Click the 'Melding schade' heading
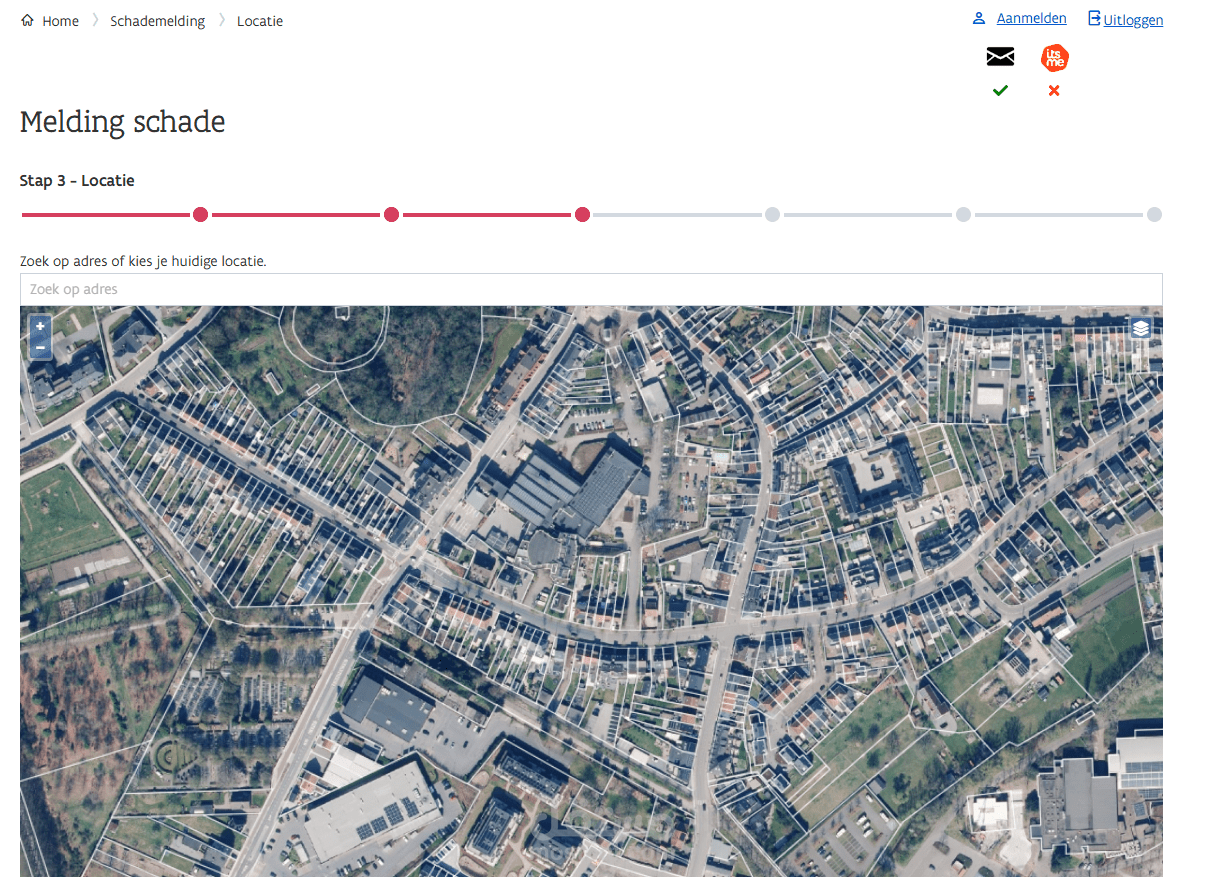 pos(122,122)
